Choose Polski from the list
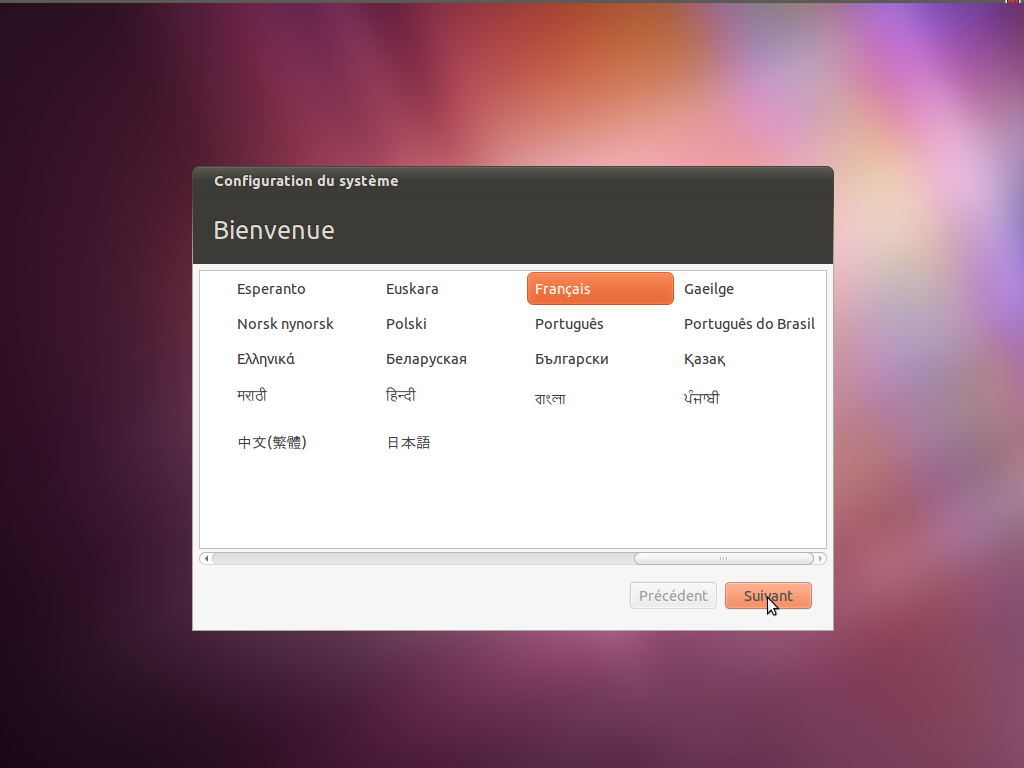 (x=406, y=324)
